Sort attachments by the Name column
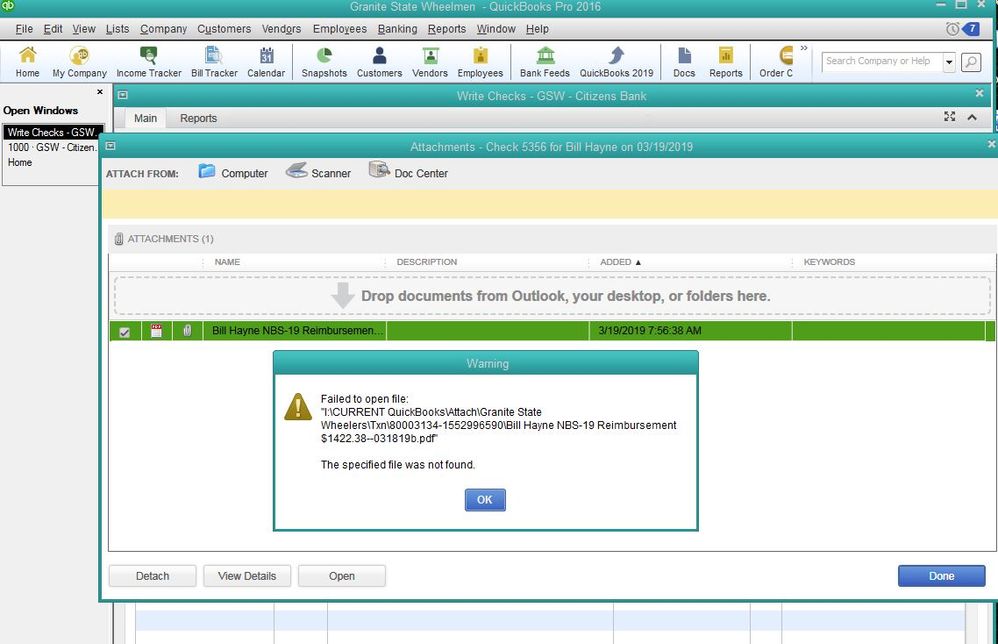This screenshot has width=998, height=644. click(x=227, y=262)
